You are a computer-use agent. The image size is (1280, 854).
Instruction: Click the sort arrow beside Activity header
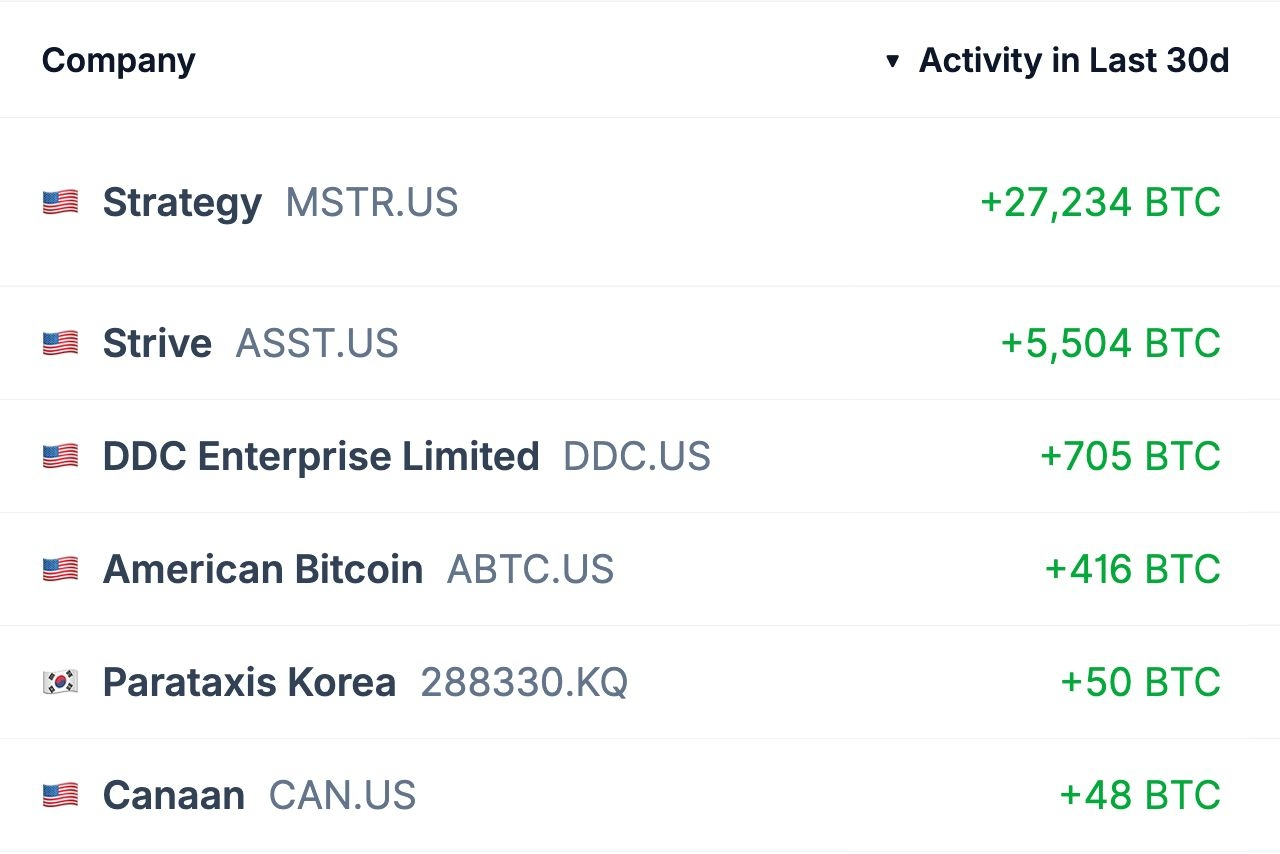click(893, 62)
